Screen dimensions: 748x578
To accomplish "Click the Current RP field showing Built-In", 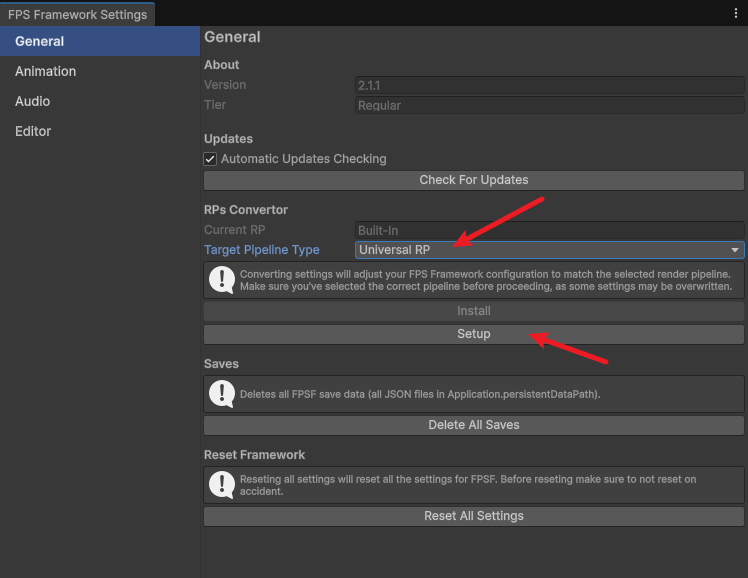I will click(x=550, y=230).
